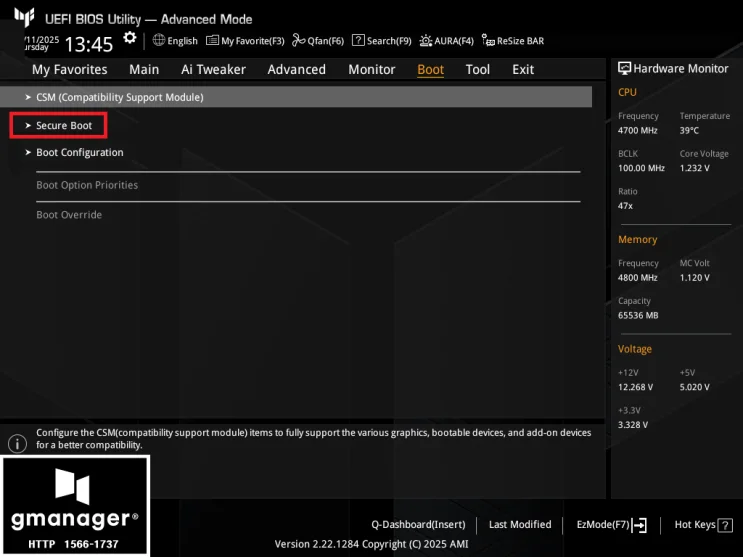743x557 pixels.
Task: Open the Monitor tab
Action: (x=372, y=70)
